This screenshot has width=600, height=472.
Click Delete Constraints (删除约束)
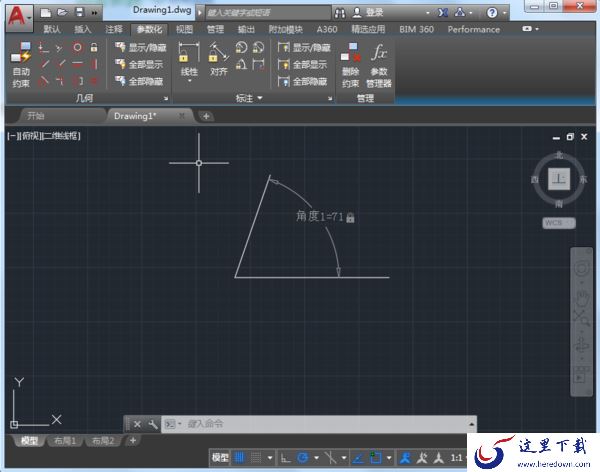tap(351, 65)
